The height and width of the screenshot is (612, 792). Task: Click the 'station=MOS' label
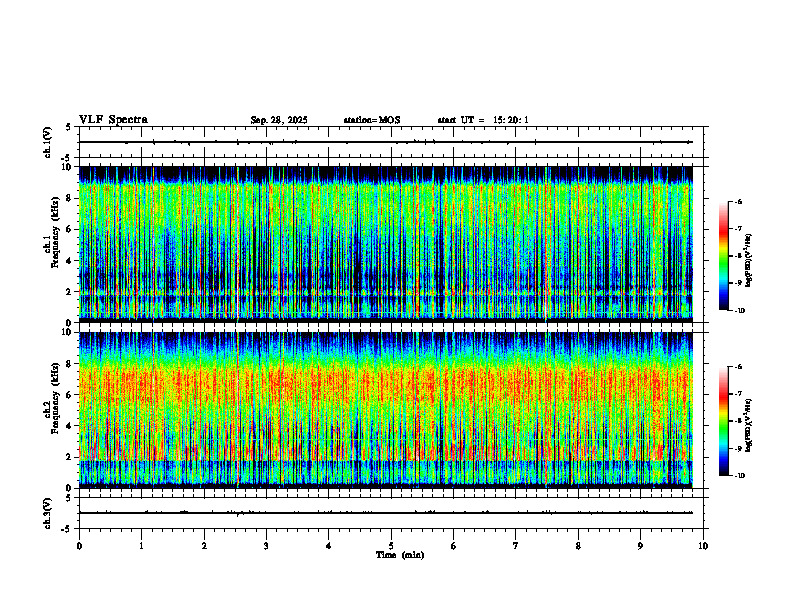tap(372, 120)
